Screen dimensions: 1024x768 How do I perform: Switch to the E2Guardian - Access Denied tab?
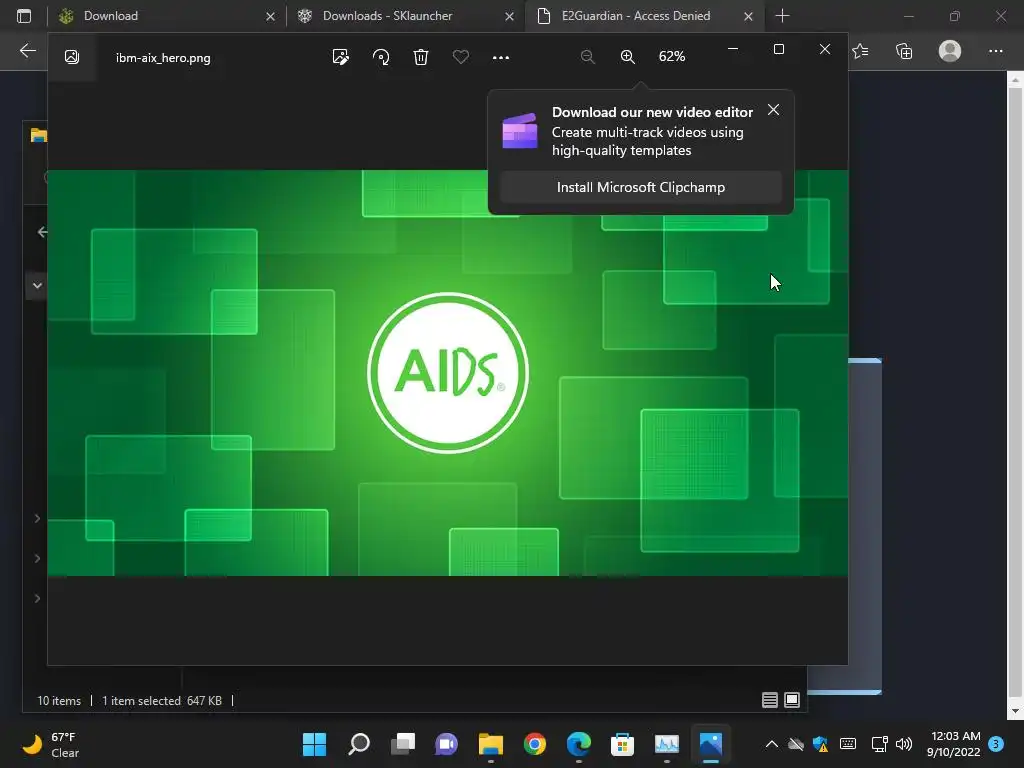point(645,16)
